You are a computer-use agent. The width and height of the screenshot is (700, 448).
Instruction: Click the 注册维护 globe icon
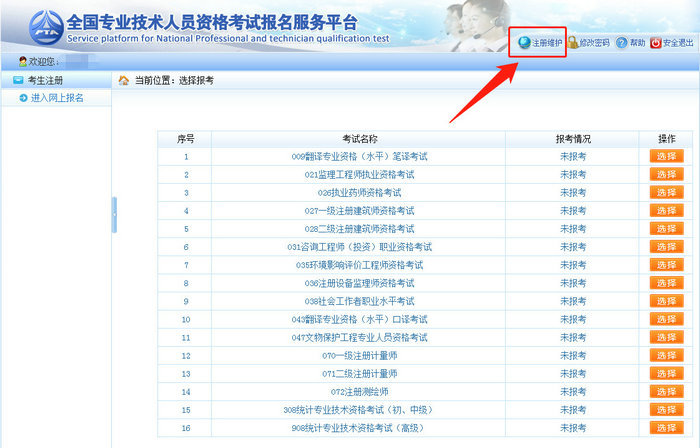[524, 43]
